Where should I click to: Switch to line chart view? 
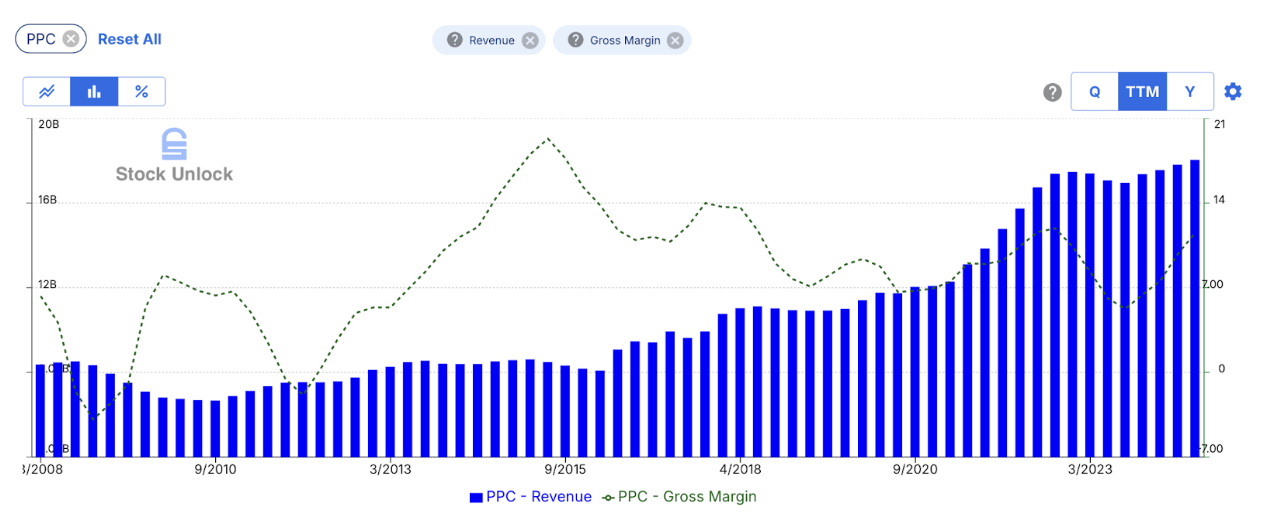[x=47, y=92]
